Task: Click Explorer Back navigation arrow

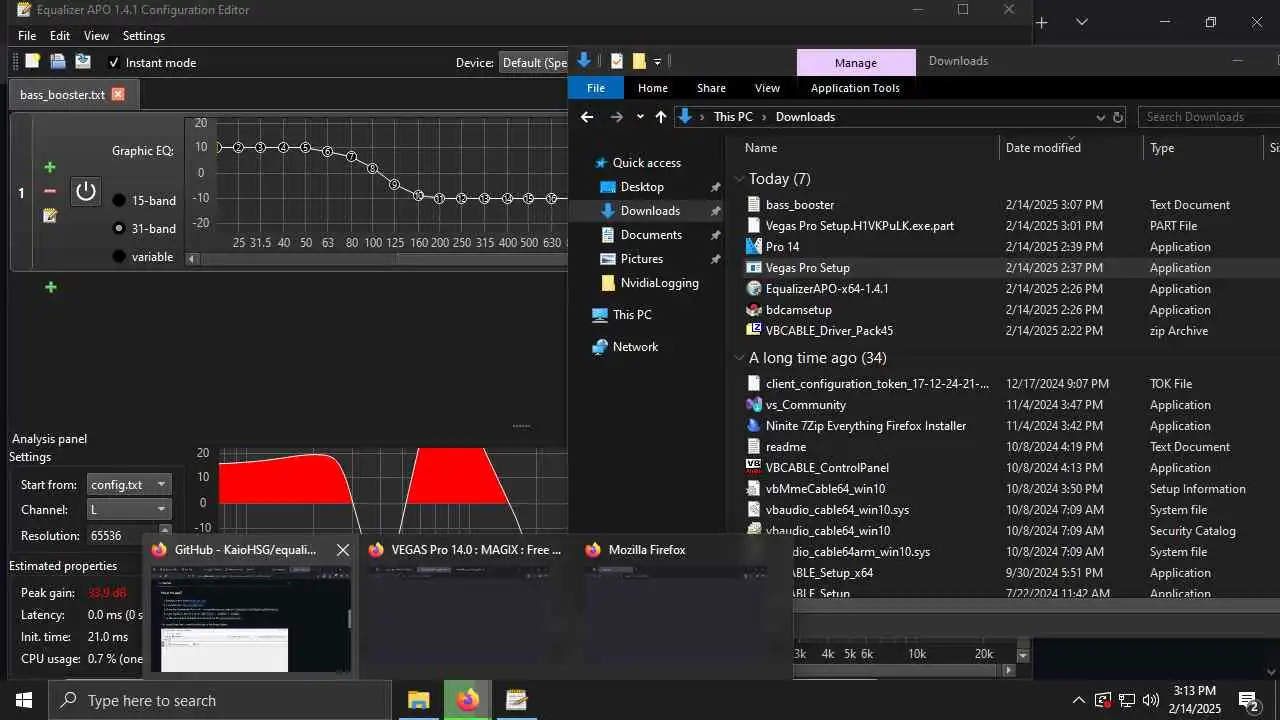Action: click(587, 117)
